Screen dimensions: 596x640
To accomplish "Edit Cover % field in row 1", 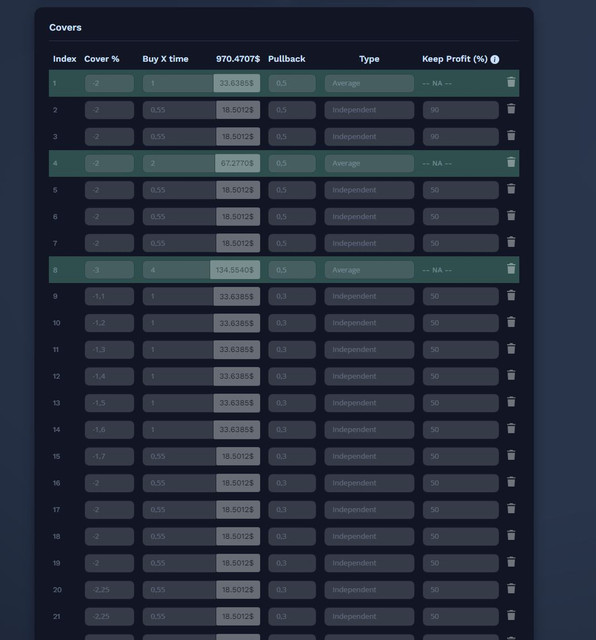I will [109, 83].
